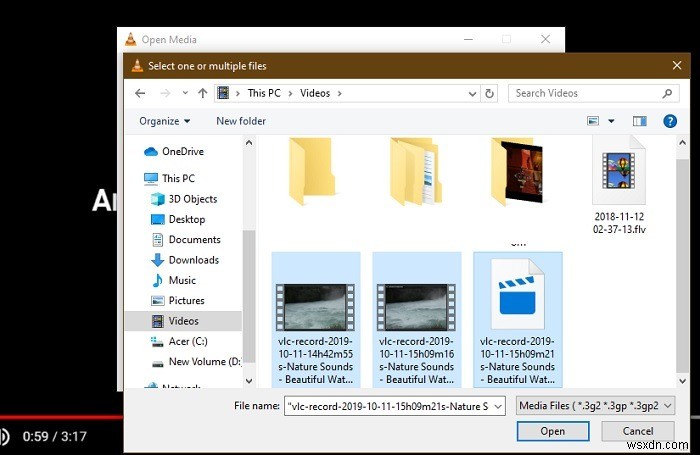Open the blue Help icon
Viewport: 700px width, 455px height.
pos(670,121)
